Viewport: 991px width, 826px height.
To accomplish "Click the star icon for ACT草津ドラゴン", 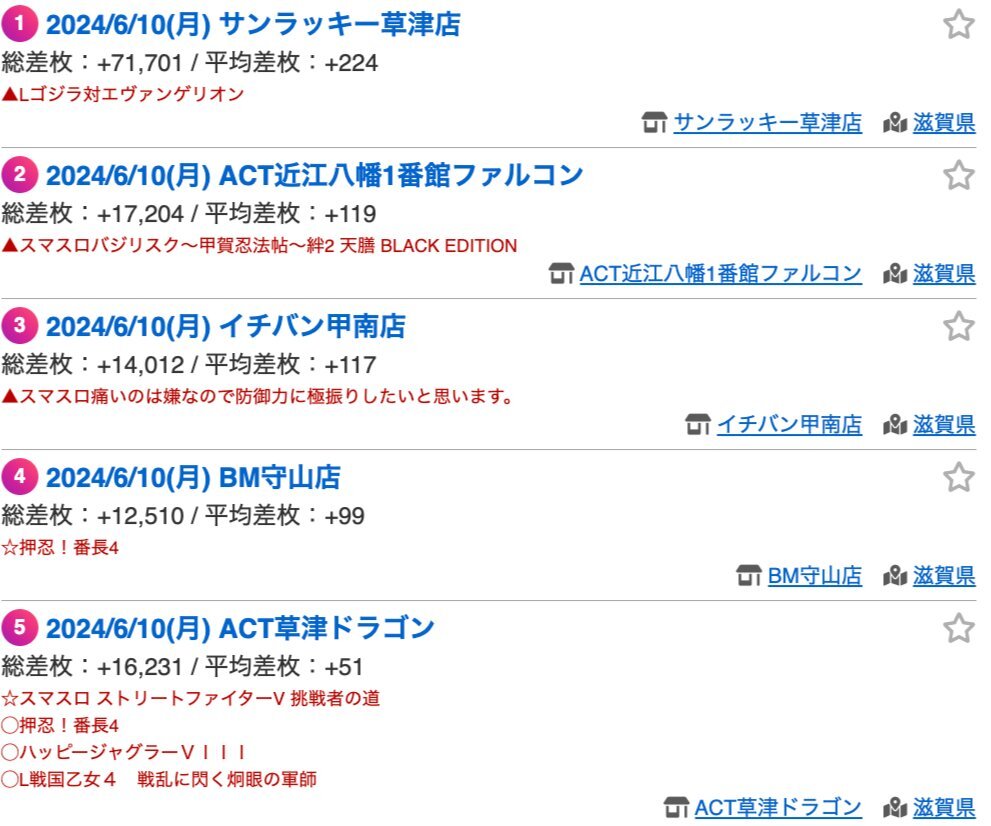I will [958, 628].
